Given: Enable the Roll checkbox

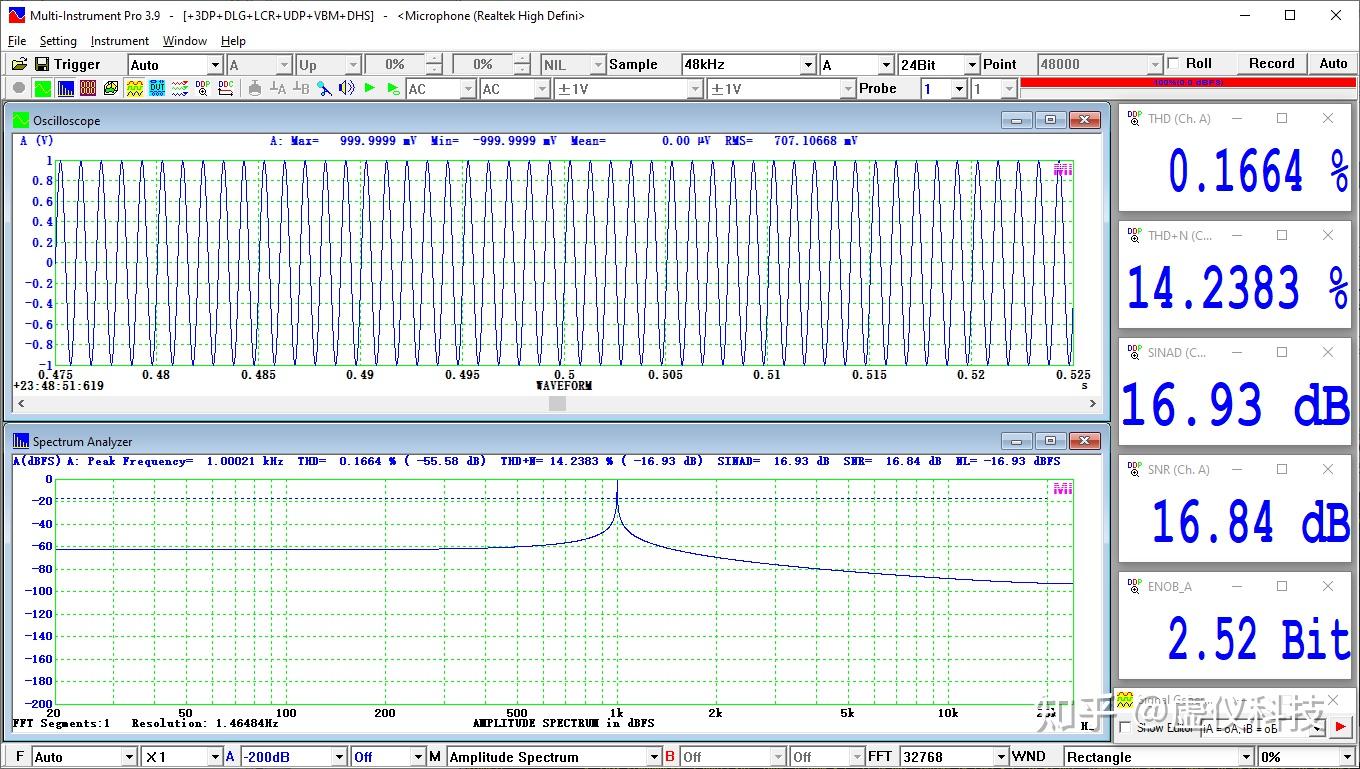Looking at the screenshot, I should click(x=1174, y=63).
